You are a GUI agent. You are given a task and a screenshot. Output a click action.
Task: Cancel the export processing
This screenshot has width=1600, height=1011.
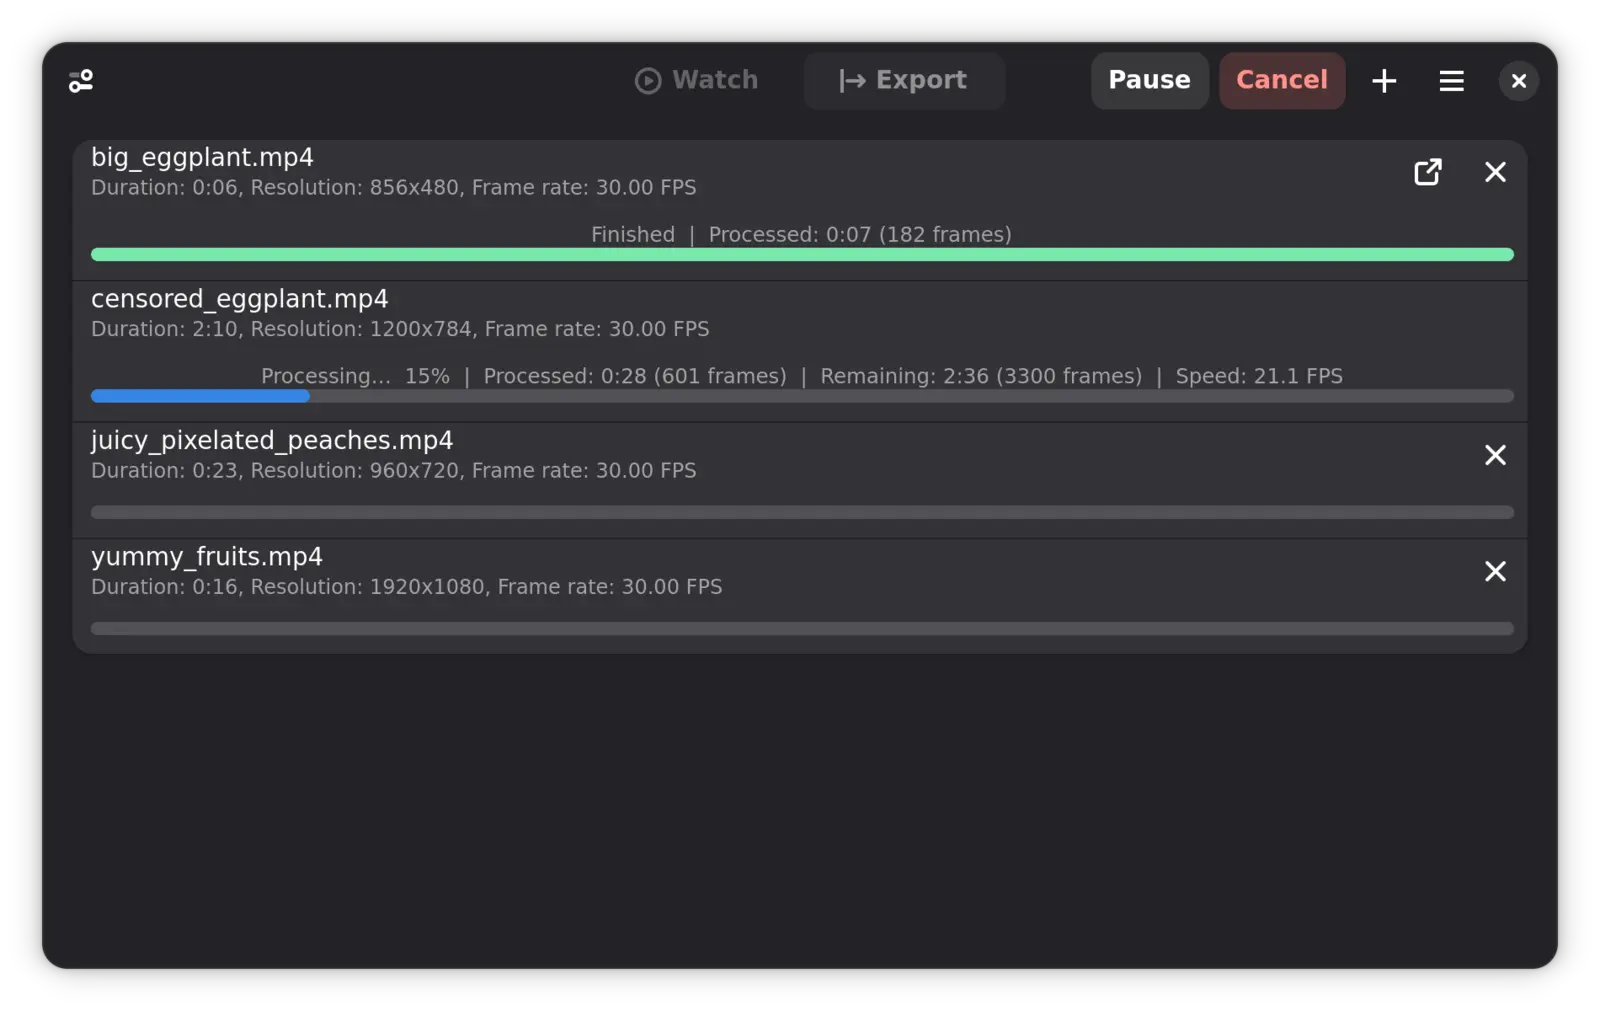(1281, 80)
